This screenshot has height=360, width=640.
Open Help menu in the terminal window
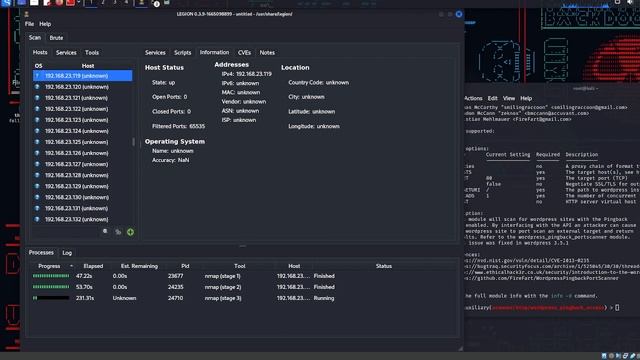tap(526, 98)
